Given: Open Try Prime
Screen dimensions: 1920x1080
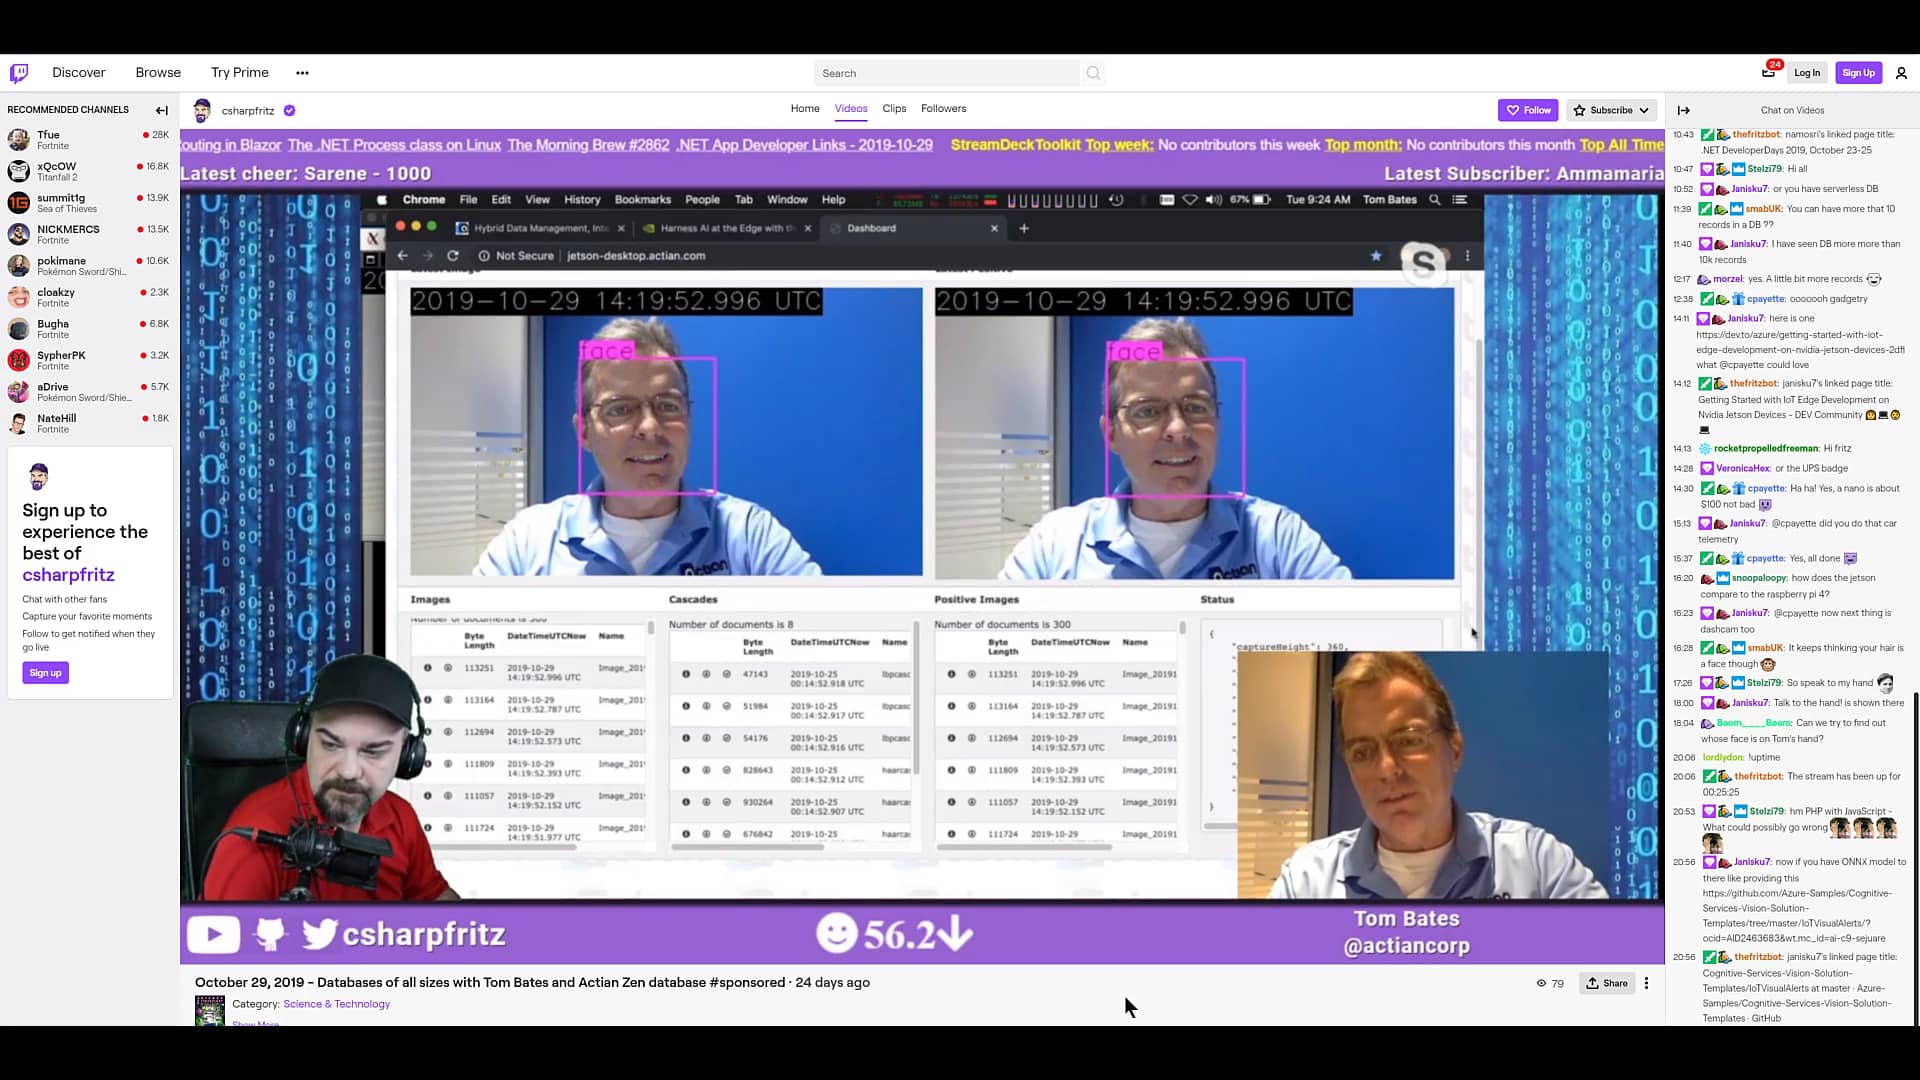Looking at the screenshot, I should point(240,73).
